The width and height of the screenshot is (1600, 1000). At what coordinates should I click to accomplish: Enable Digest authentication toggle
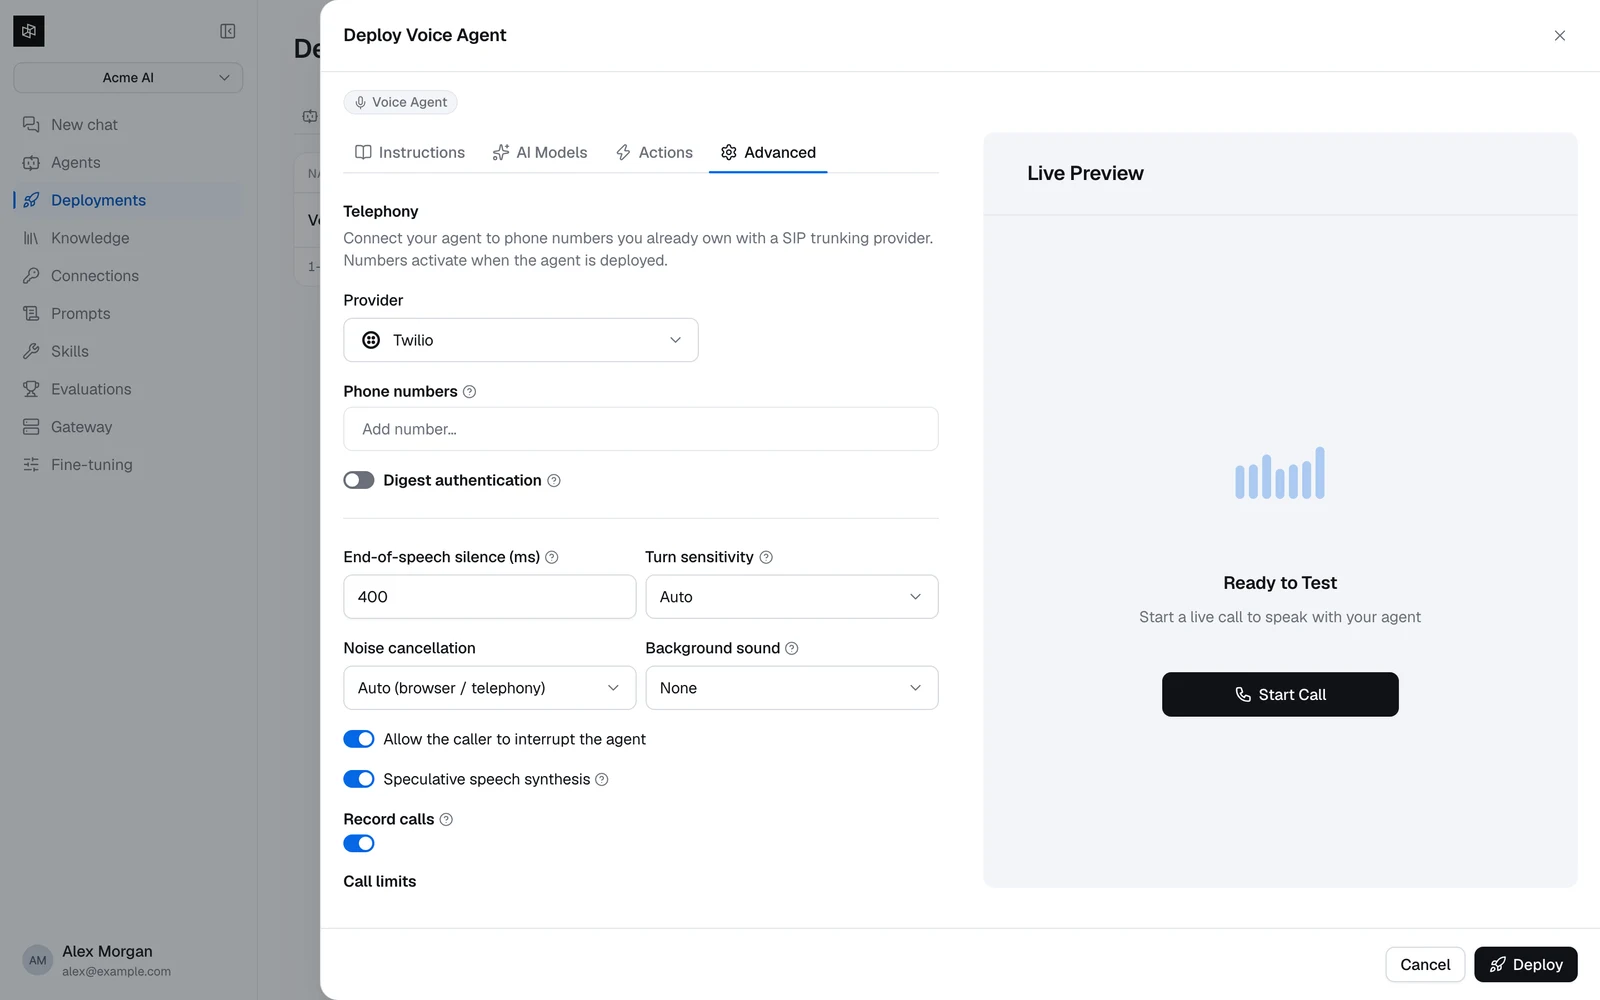pos(359,481)
